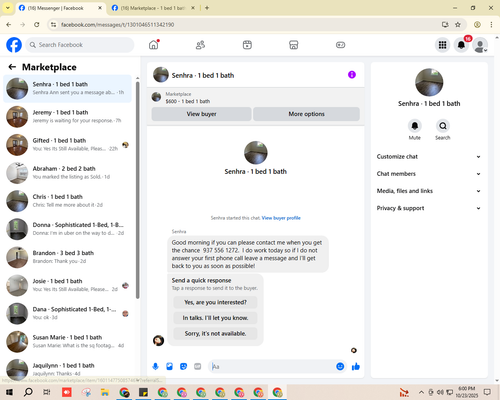Open the taskbar clock showing 6:00 PM
This screenshot has width=500, height=400.
click(466, 392)
